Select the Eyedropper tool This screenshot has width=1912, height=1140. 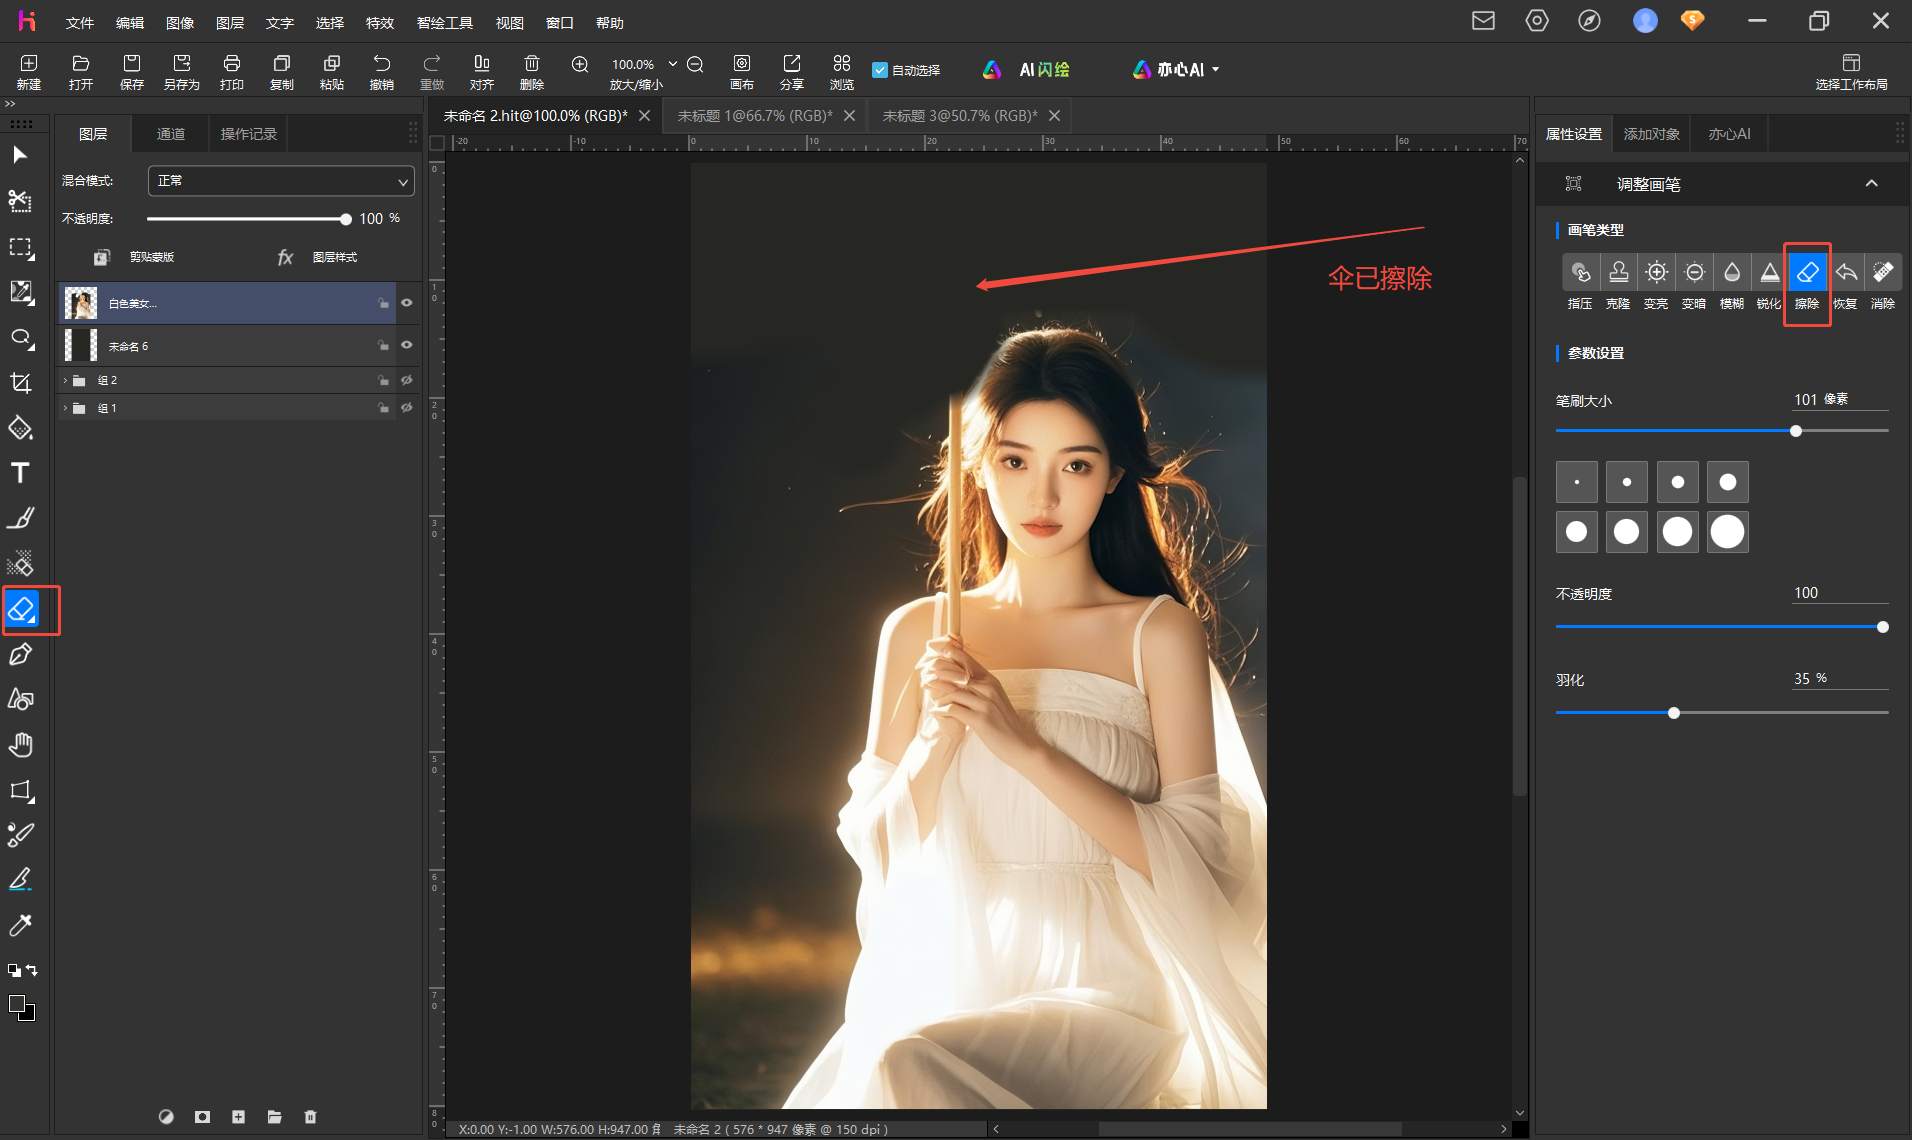(x=20, y=925)
